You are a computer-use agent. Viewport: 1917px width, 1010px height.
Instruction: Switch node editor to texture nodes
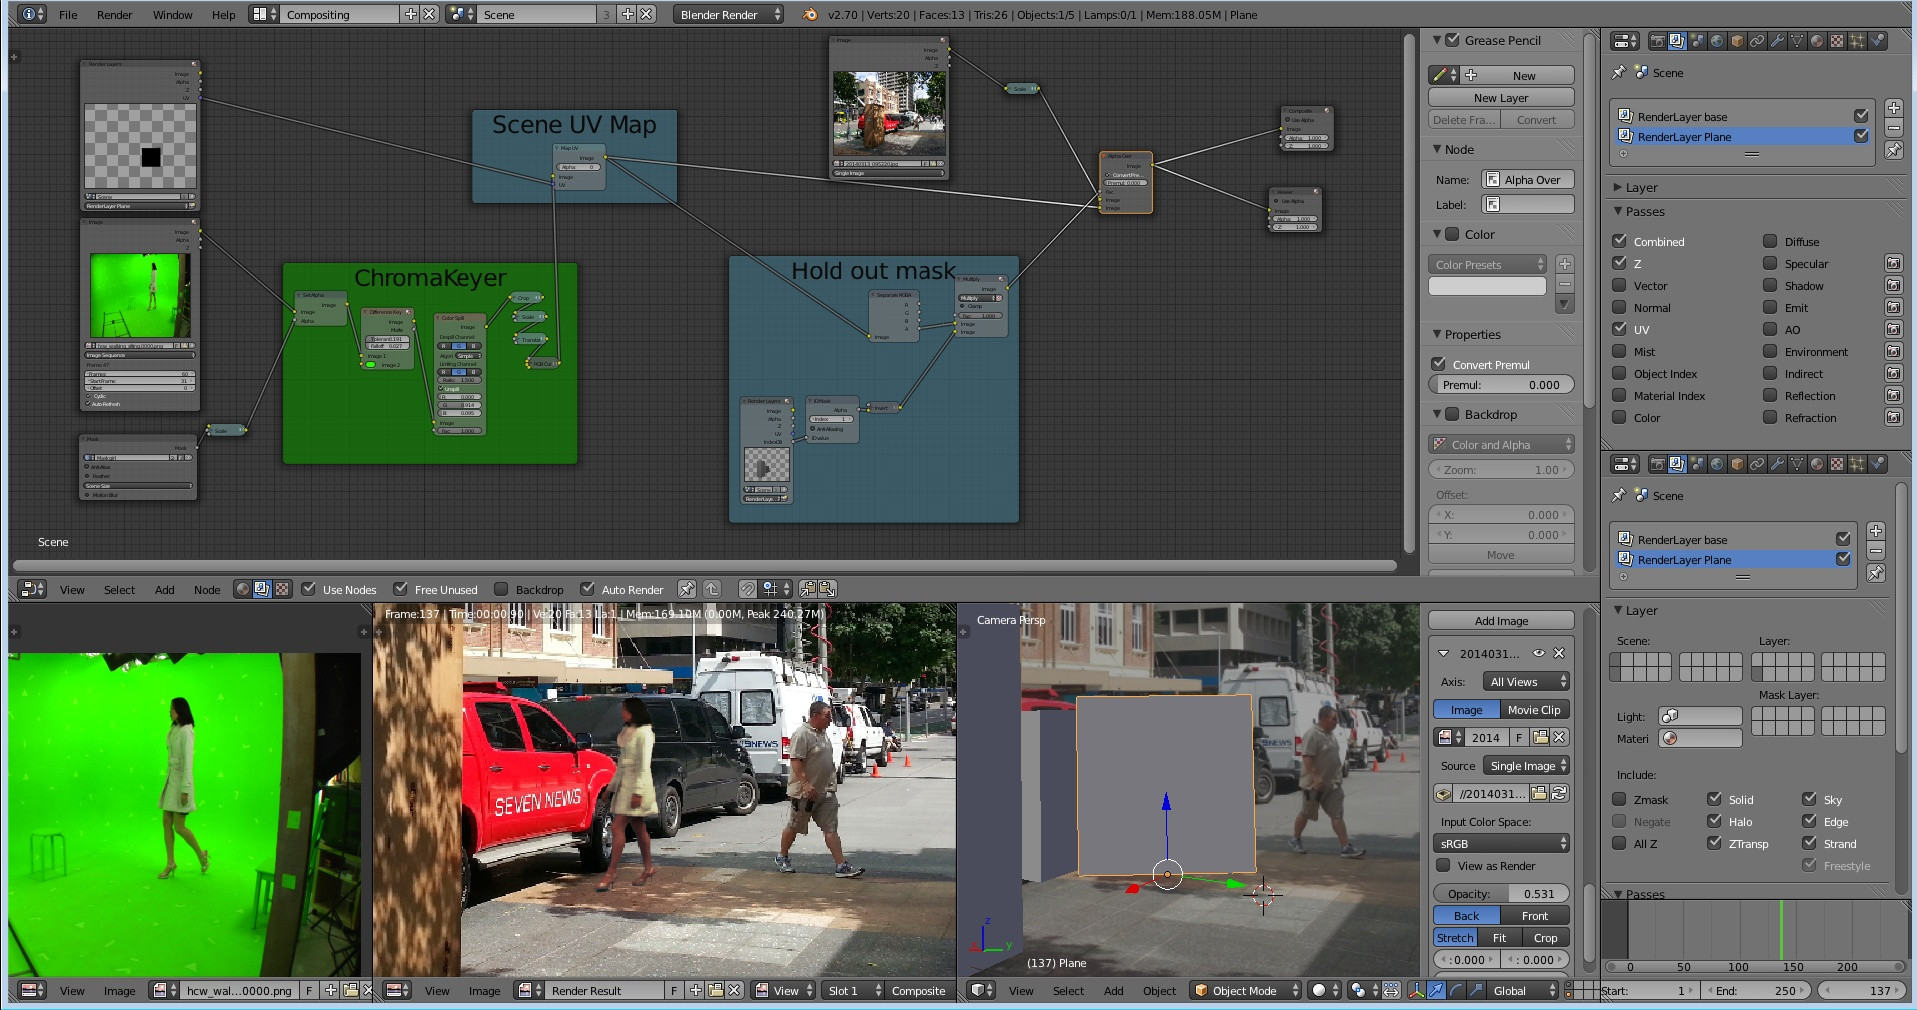pos(282,589)
